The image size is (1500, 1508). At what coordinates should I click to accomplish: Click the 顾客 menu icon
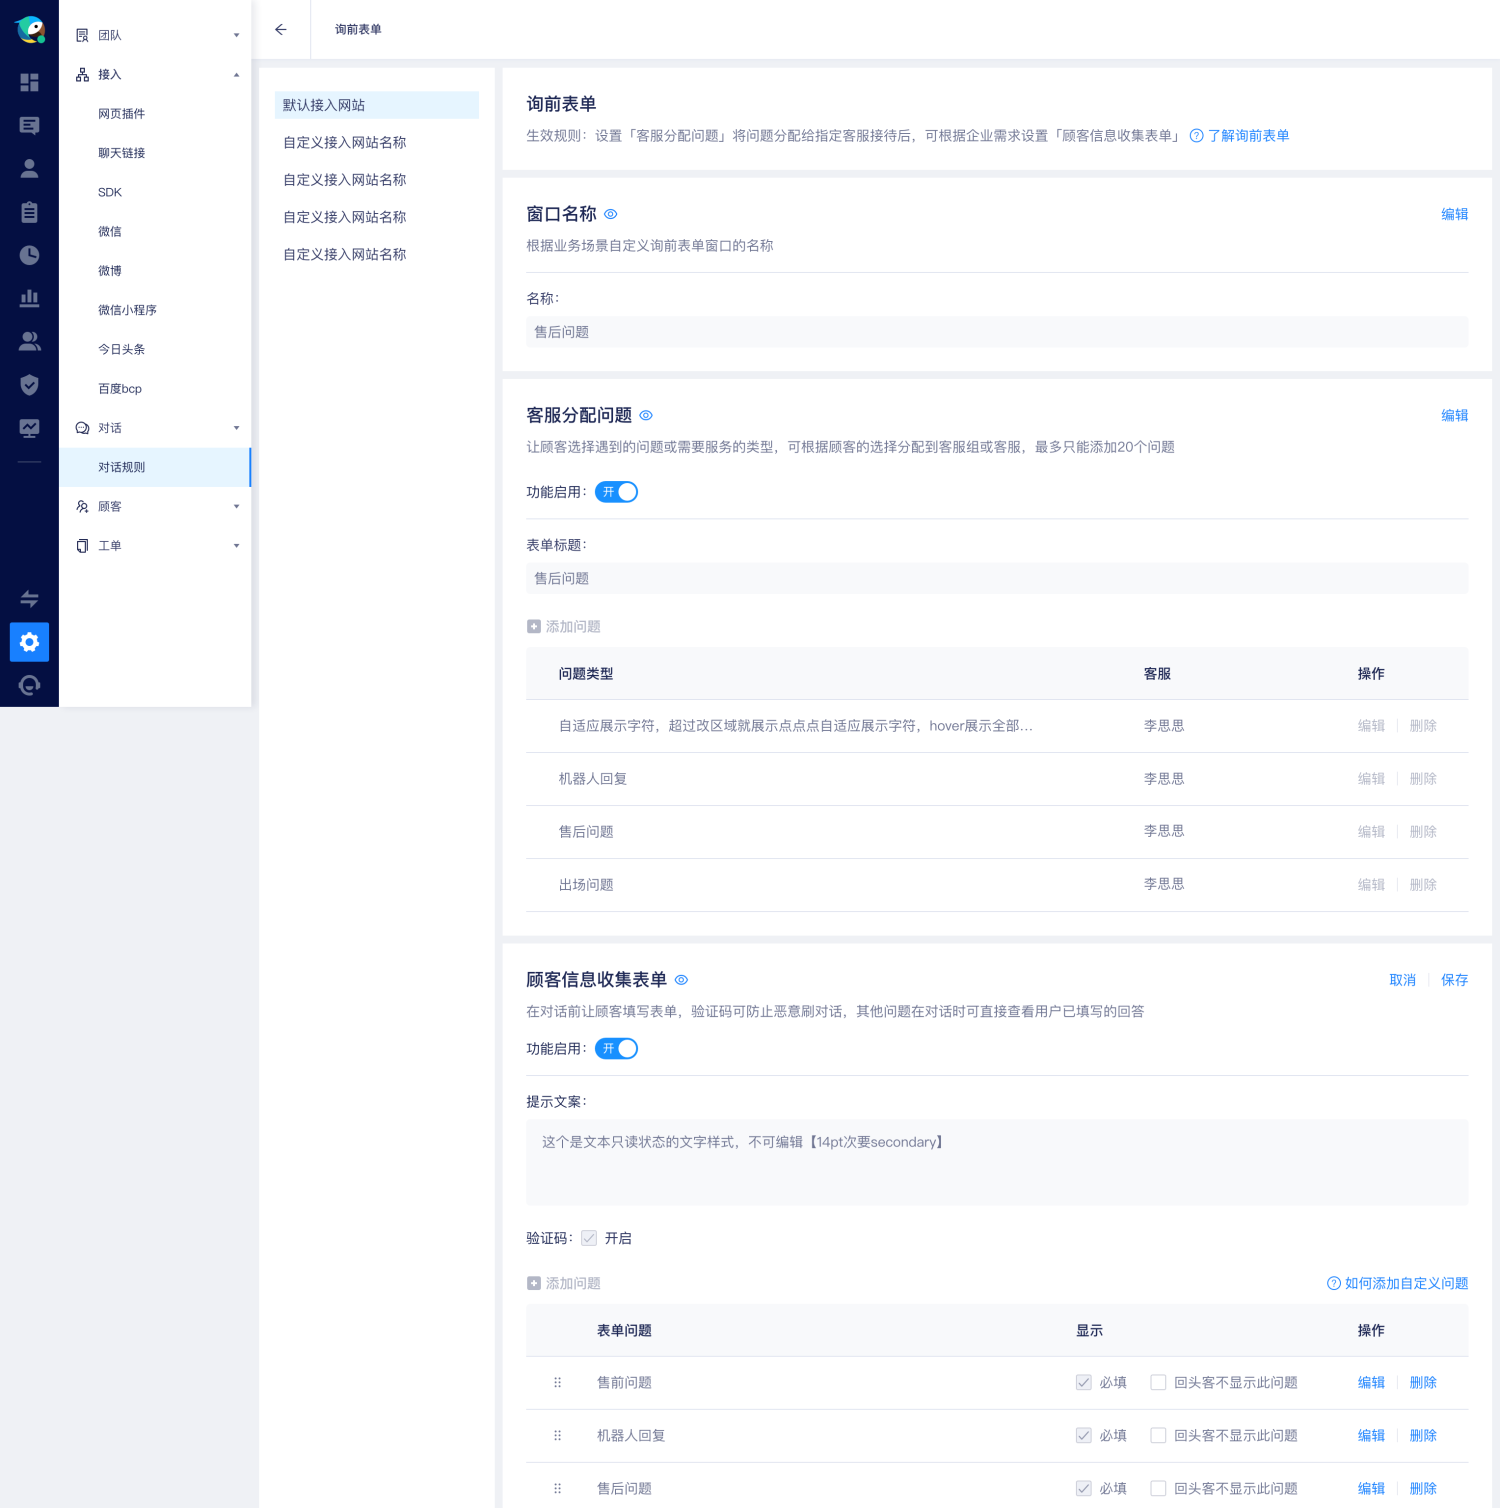tap(82, 507)
